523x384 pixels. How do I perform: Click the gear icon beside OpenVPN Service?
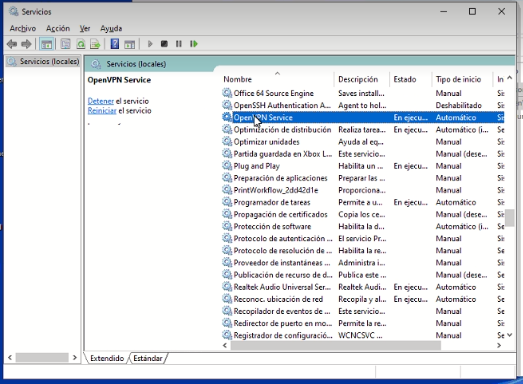coord(227,117)
